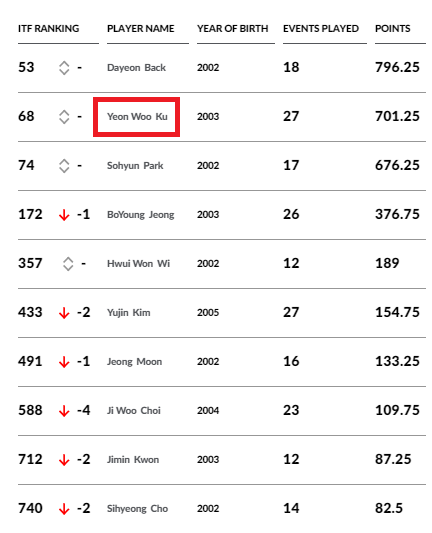Open Dayeon Back player profile
This screenshot has width=432, height=533.
pyautogui.click(x=136, y=68)
